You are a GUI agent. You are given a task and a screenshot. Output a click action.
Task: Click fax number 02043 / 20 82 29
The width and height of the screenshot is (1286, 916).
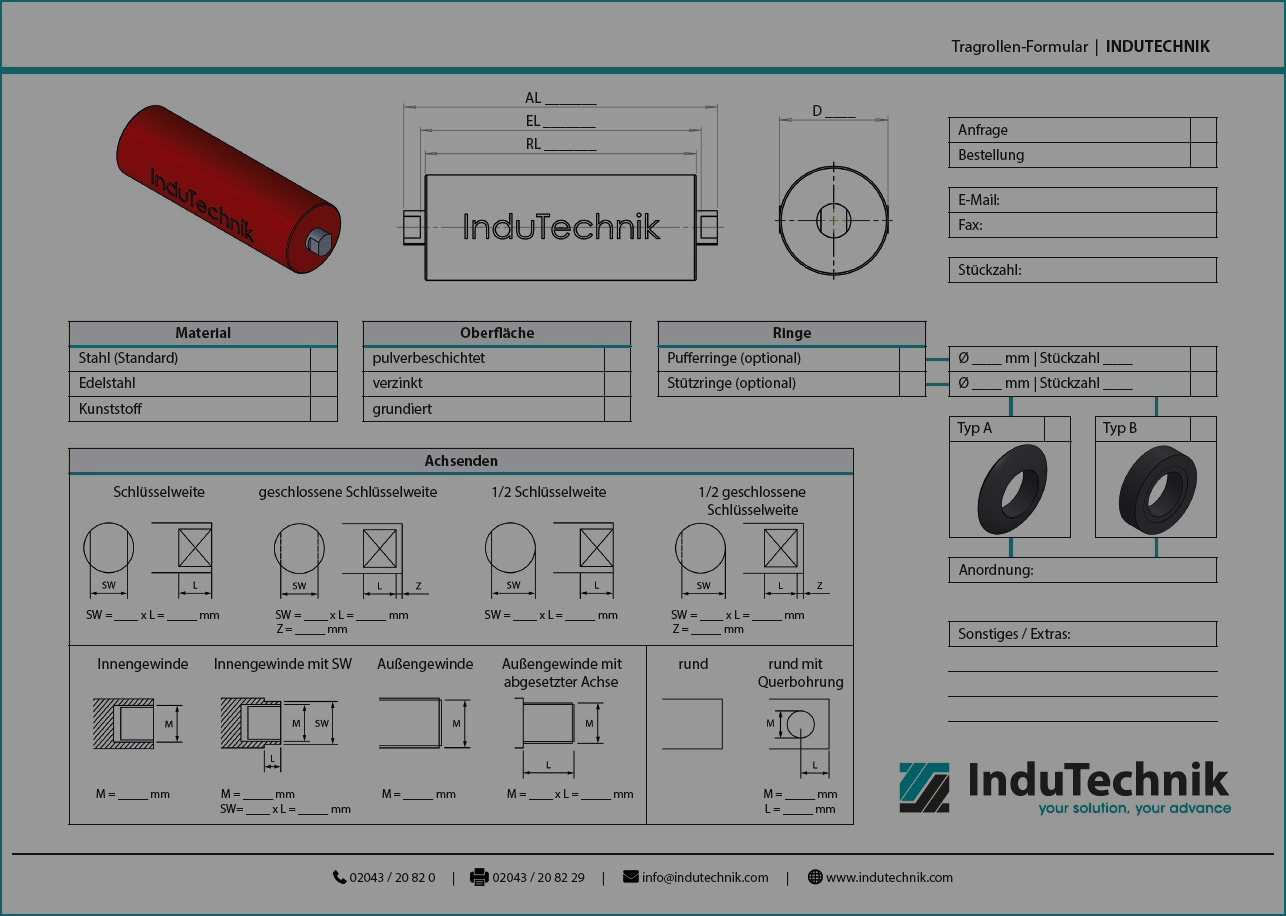pyautogui.click(x=538, y=878)
